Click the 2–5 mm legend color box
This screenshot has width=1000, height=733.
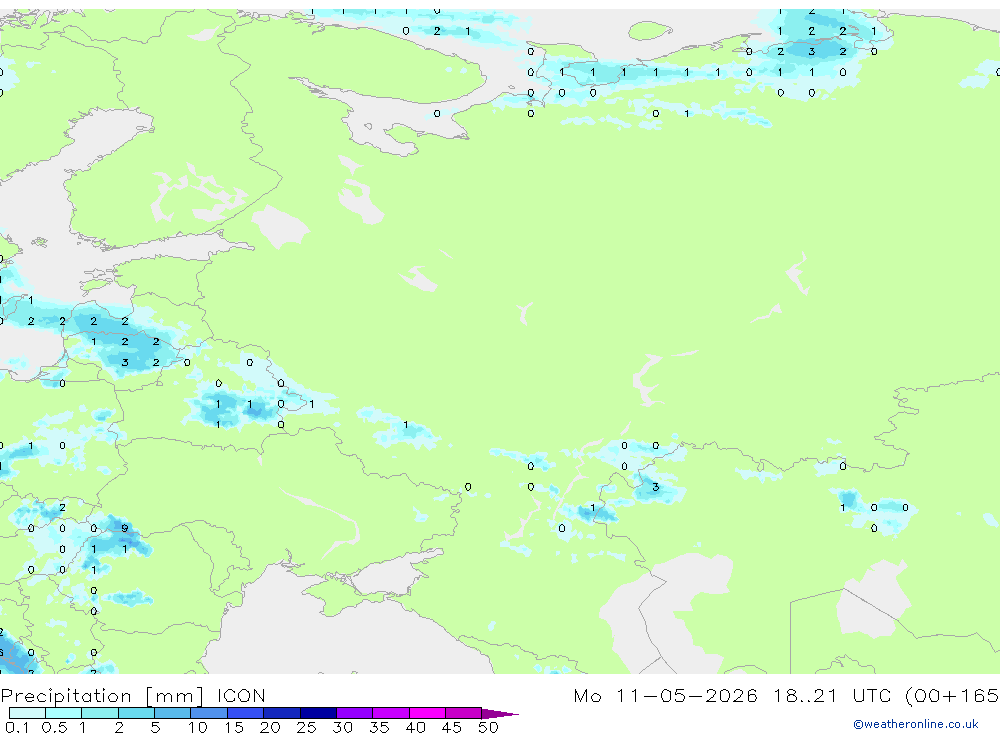coord(136,713)
